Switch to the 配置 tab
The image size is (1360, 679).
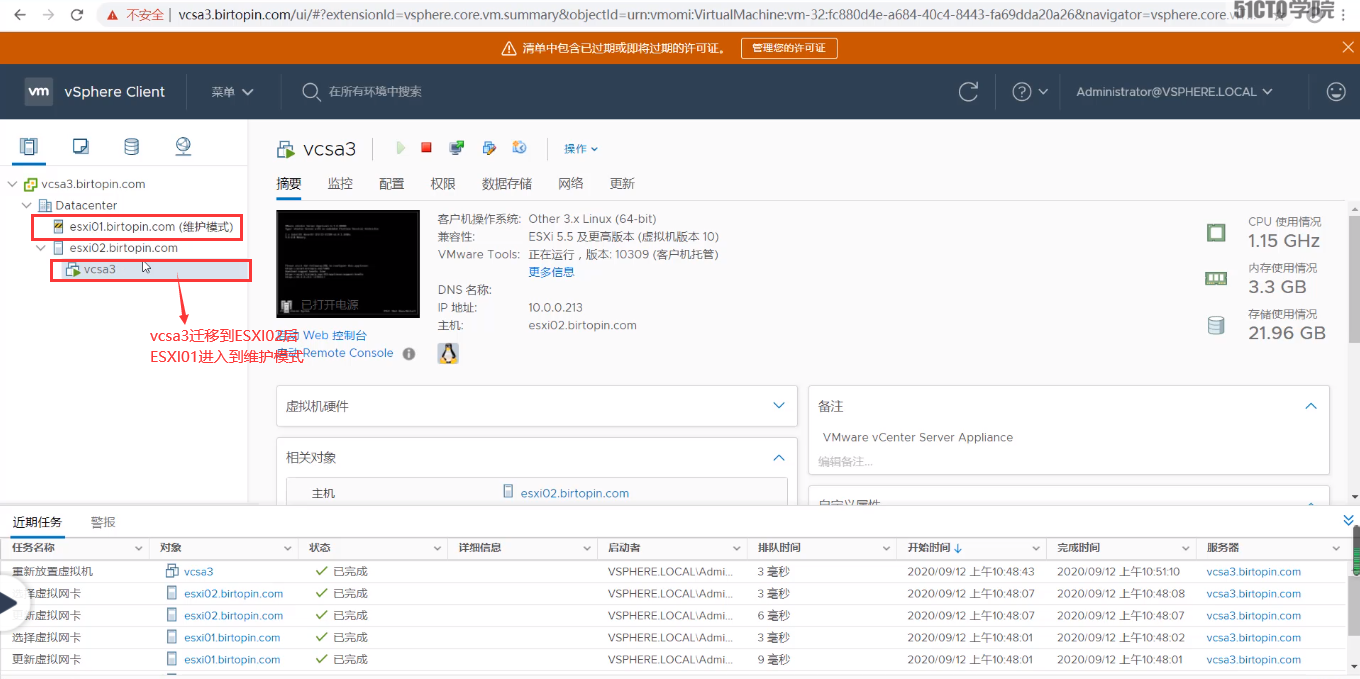click(392, 184)
